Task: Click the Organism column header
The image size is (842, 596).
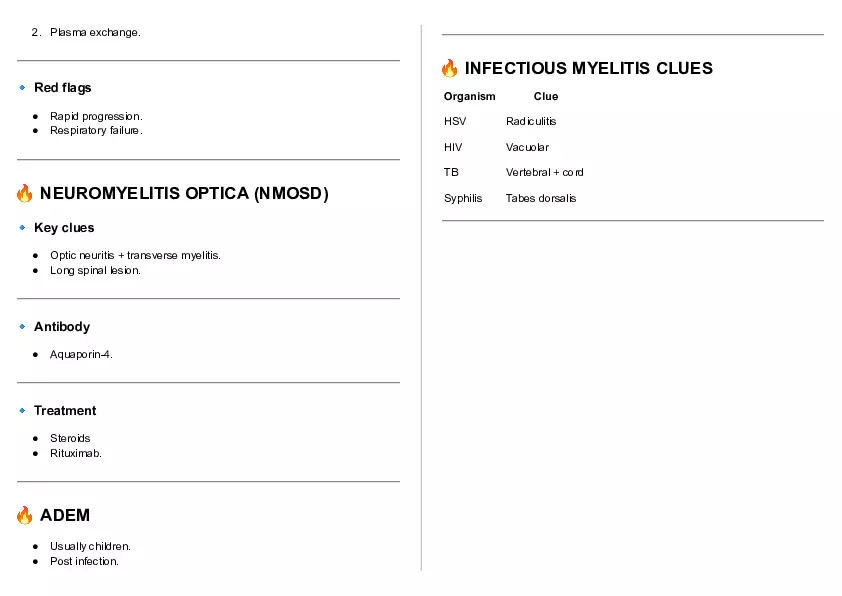Action: (469, 97)
